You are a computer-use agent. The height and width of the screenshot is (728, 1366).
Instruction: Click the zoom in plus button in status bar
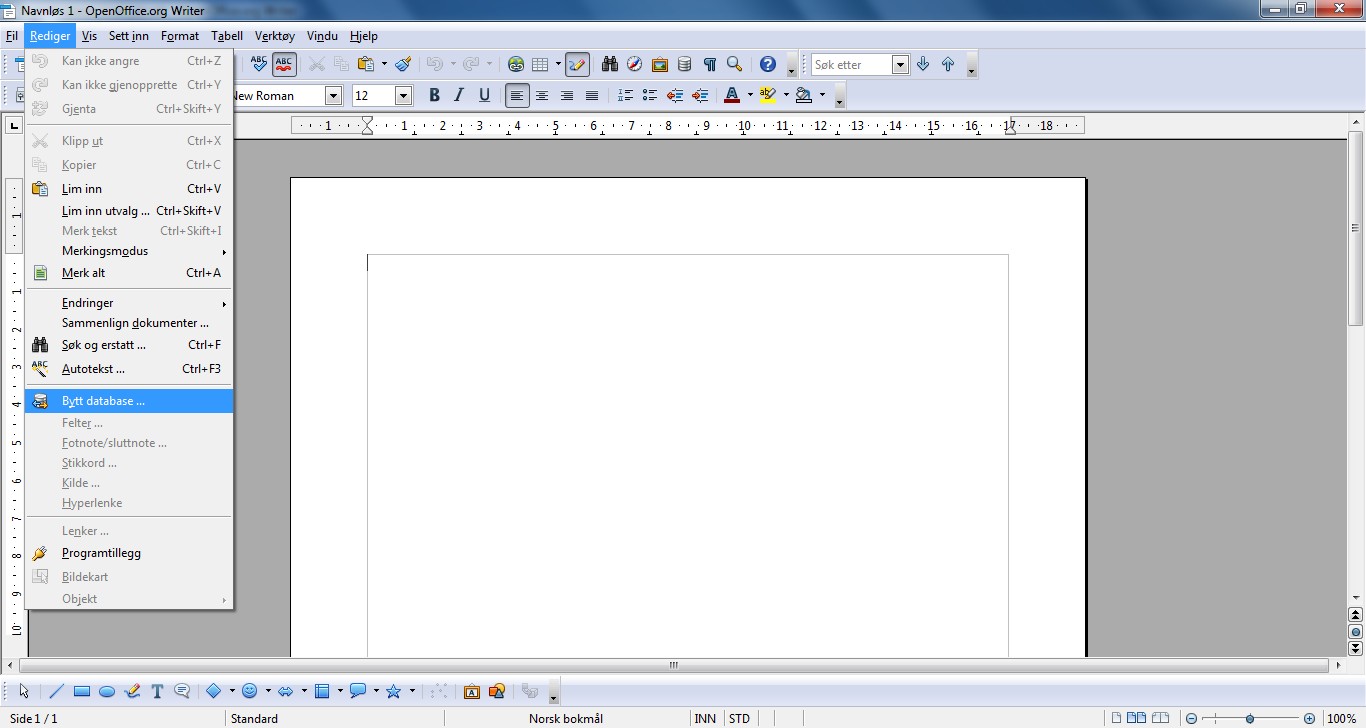point(1310,718)
